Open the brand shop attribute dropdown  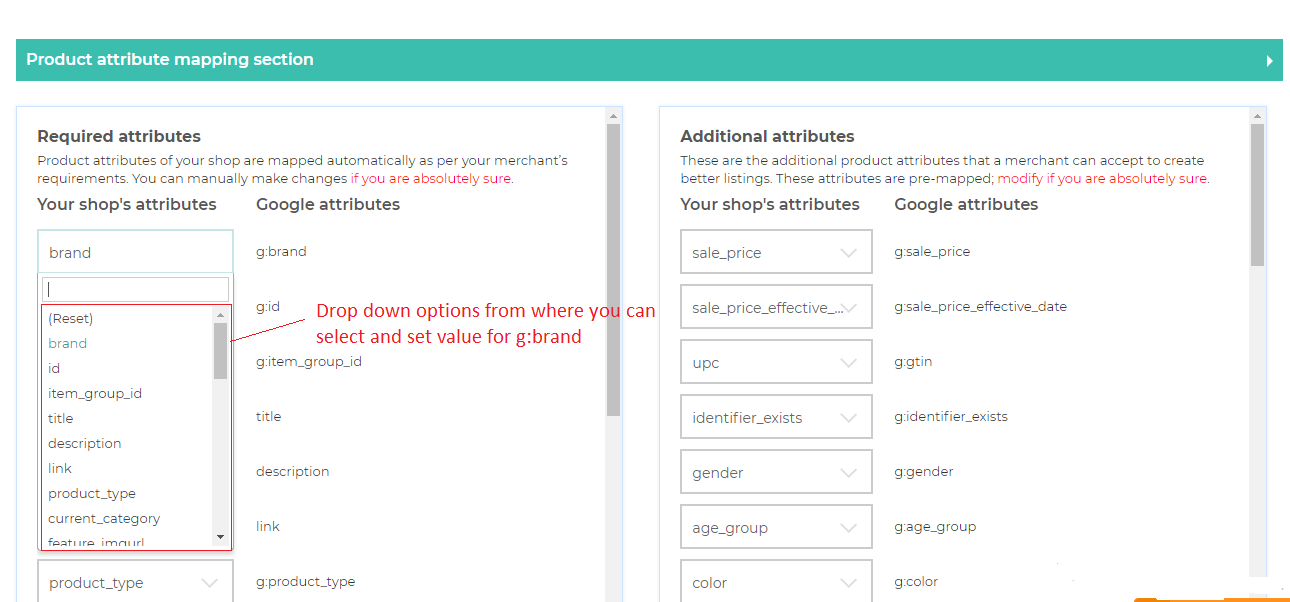pyautogui.click(x=135, y=252)
